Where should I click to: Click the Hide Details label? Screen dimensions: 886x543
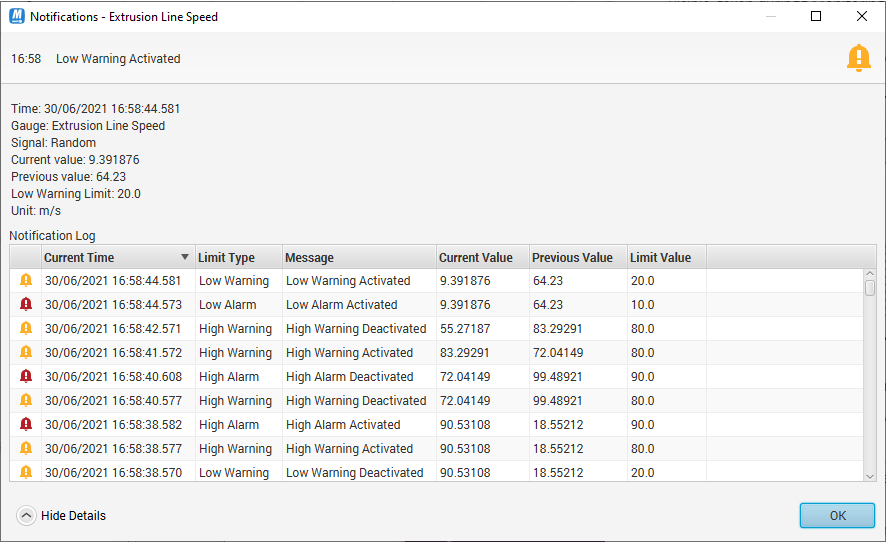(73, 516)
